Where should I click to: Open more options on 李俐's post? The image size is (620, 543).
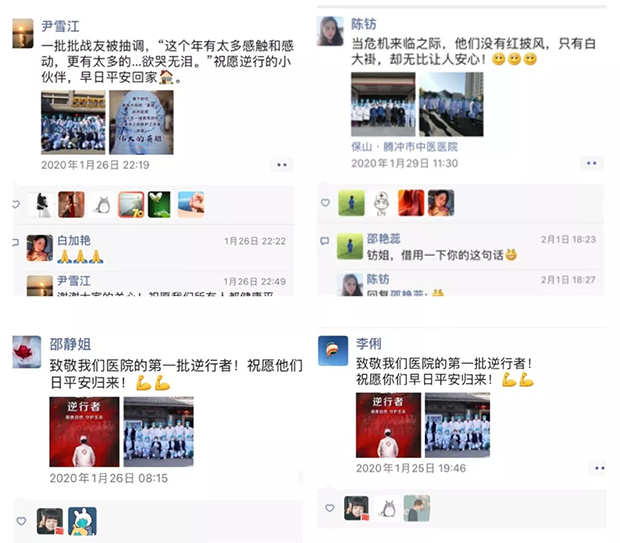coord(599,468)
